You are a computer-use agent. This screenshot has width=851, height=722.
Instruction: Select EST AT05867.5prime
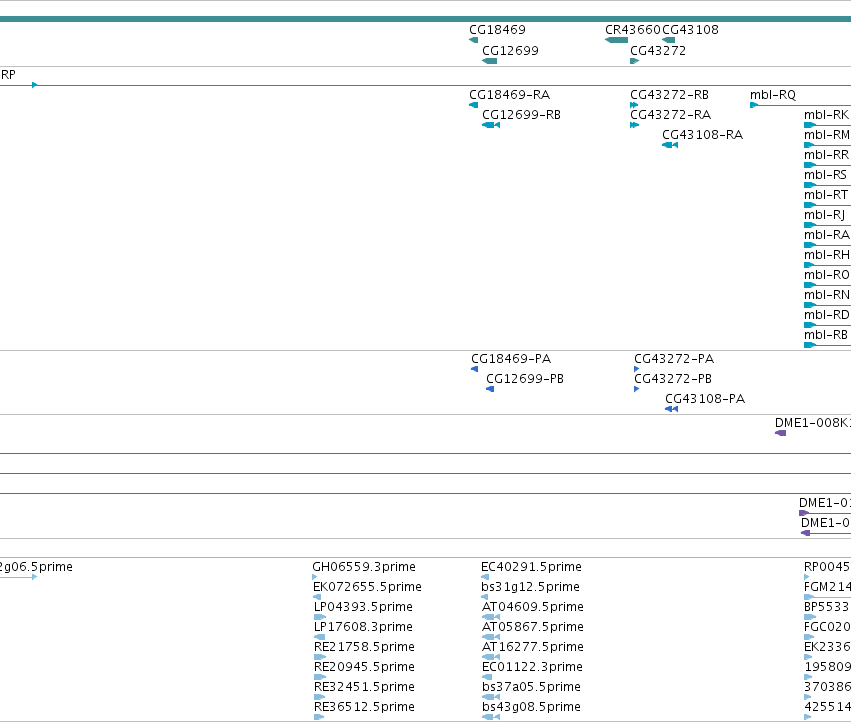pyautogui.click(x=533, y=628)
